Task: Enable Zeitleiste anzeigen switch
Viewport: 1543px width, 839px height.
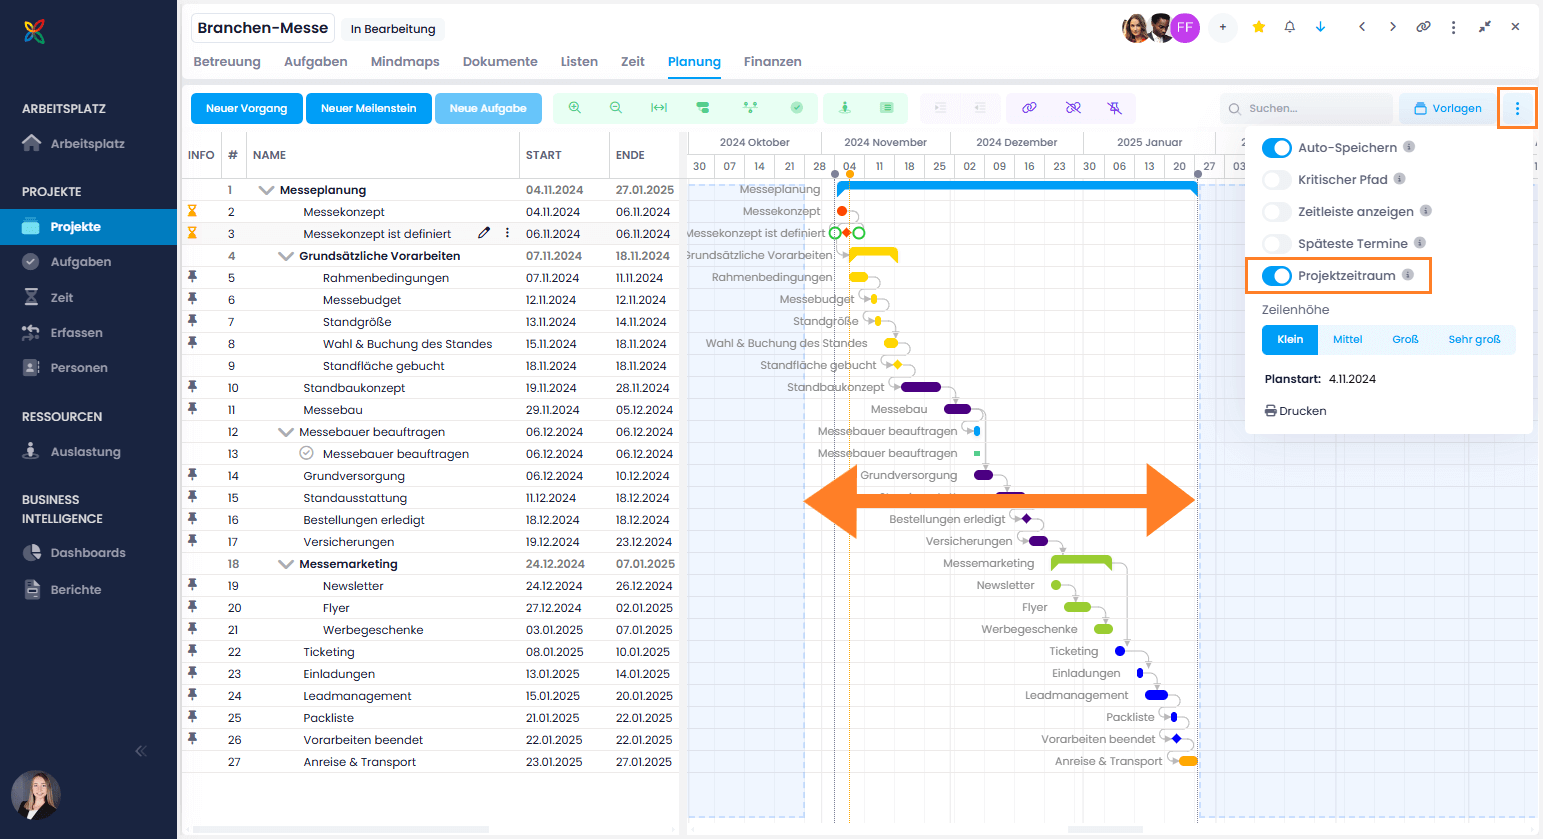Action: coord(1277,212)
